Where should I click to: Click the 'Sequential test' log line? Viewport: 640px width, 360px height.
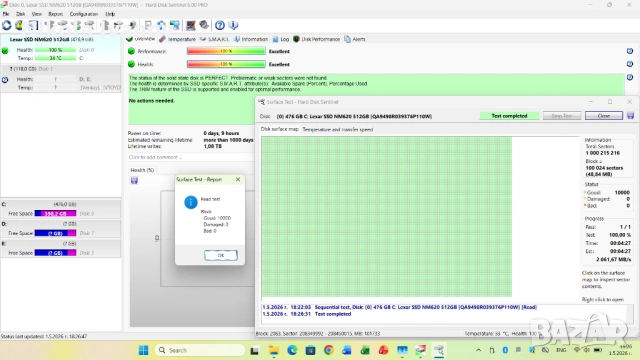(x=400, y=307)
